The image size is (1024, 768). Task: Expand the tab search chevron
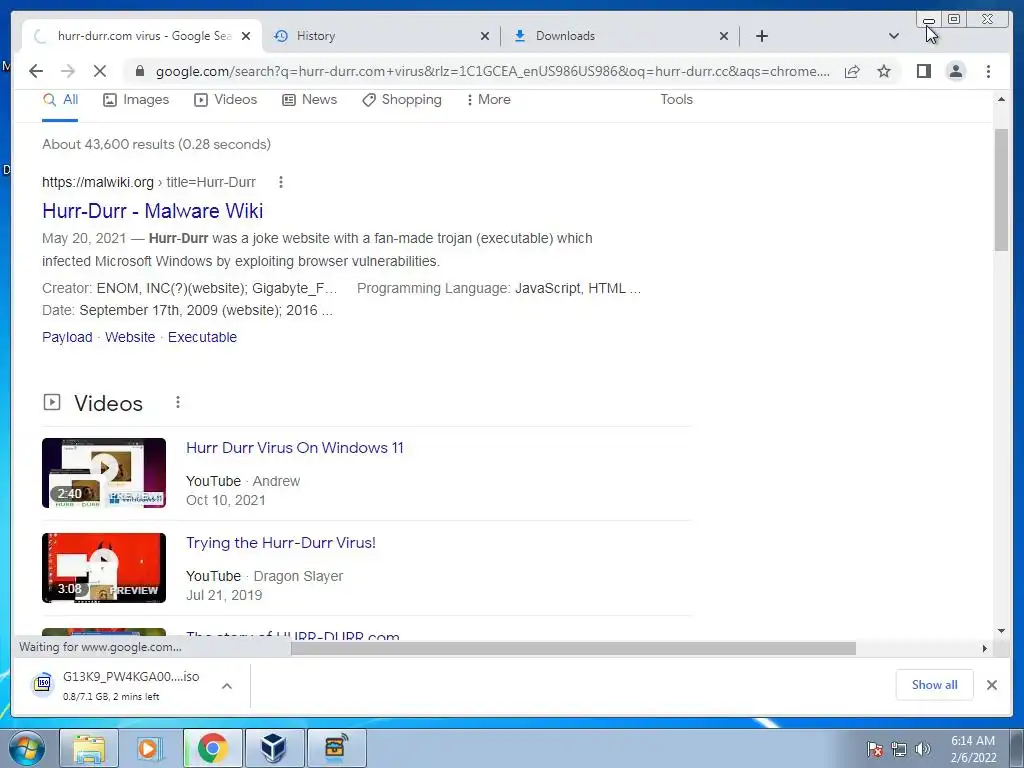(x=894, y=36)
